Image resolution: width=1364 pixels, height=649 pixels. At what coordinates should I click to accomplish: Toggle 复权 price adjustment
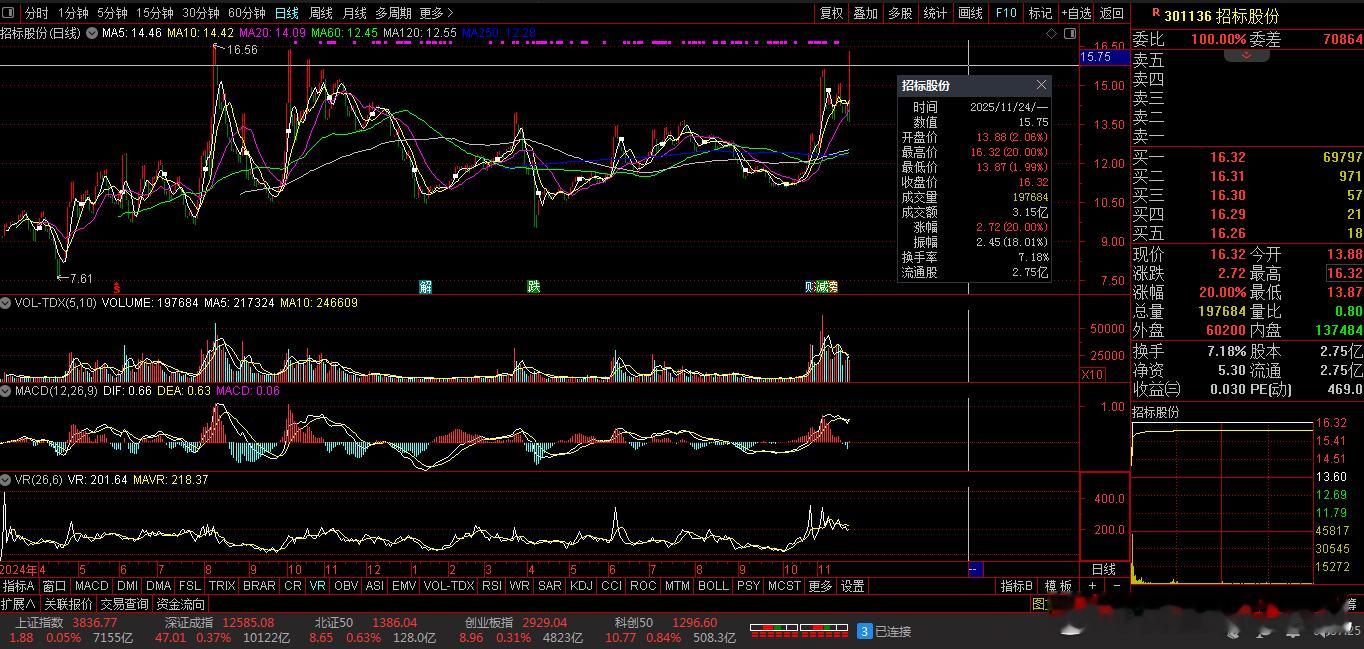coord(831,13)
